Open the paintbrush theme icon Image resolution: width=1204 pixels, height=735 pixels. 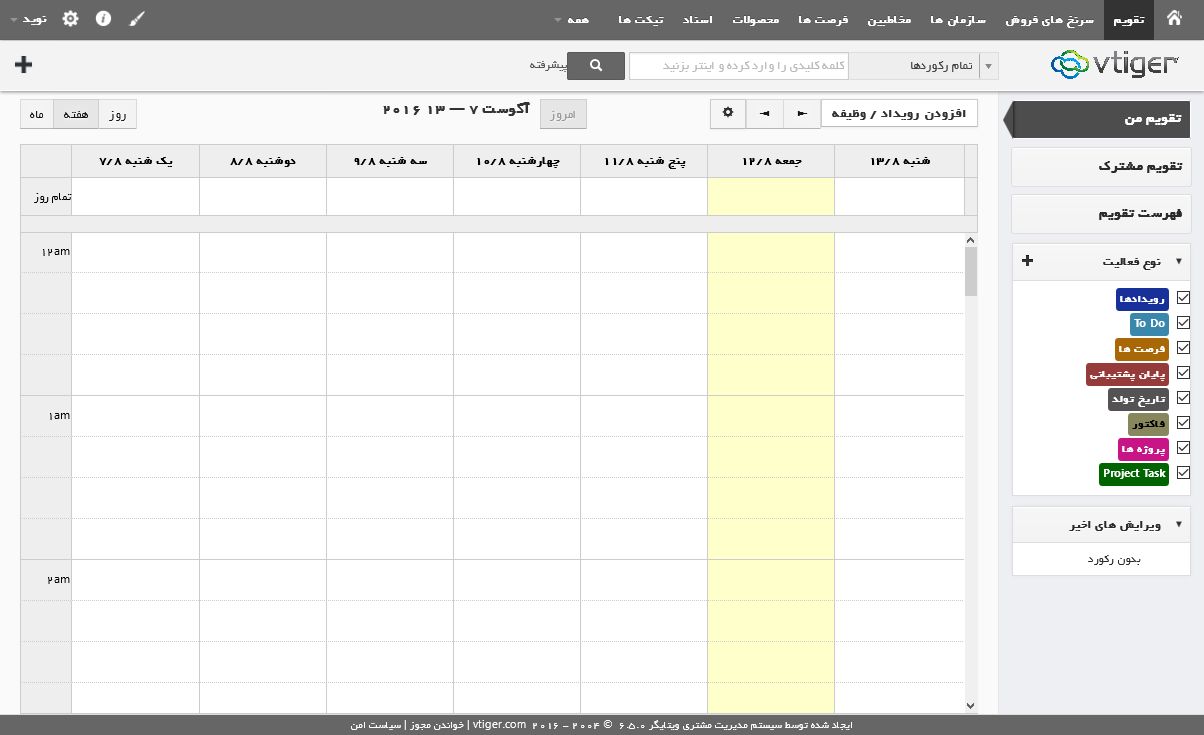[x=137, y=19]
